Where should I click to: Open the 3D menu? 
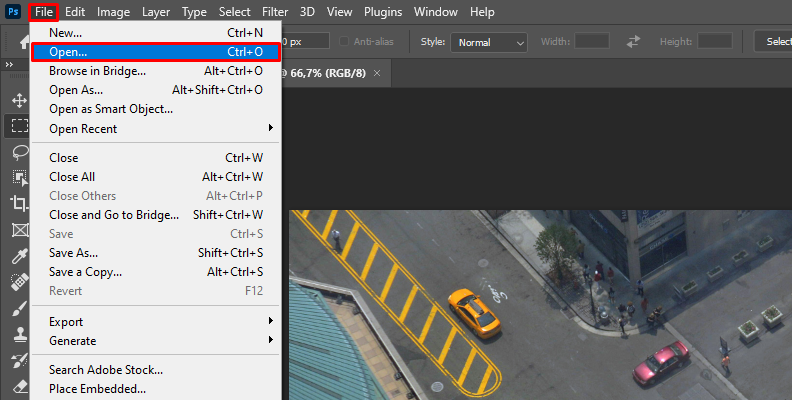point(307,12)
